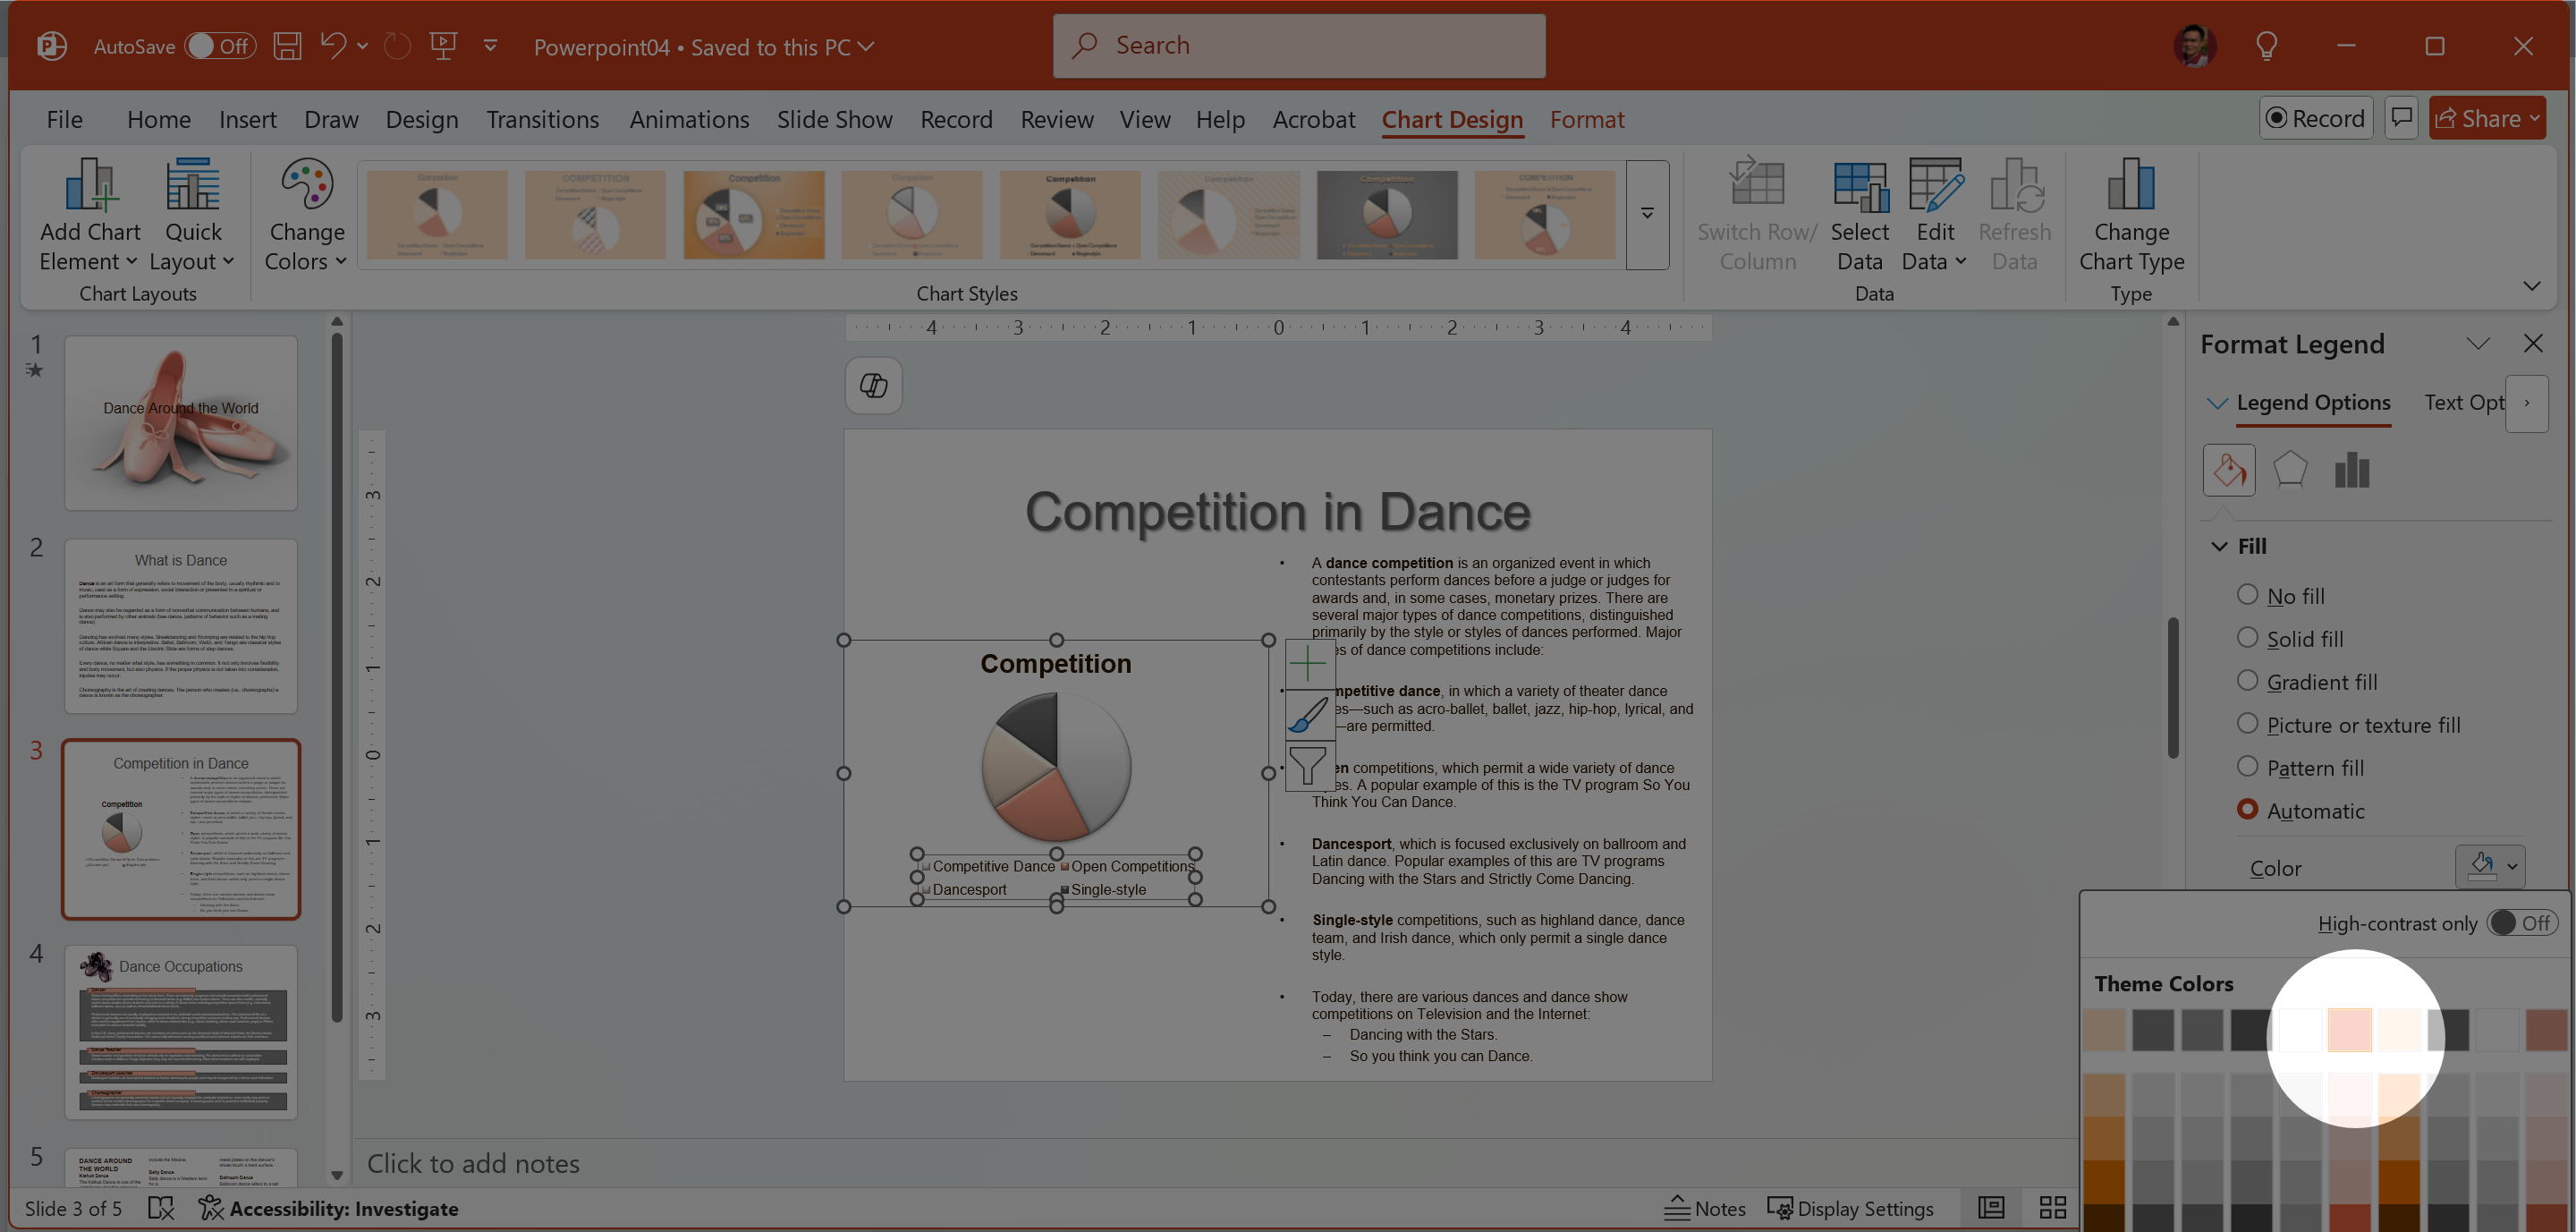This screenshot has height=1232, width=2576.
Task: Open the Notes pane from the status bar
Action: (x=1706, y=1208)
